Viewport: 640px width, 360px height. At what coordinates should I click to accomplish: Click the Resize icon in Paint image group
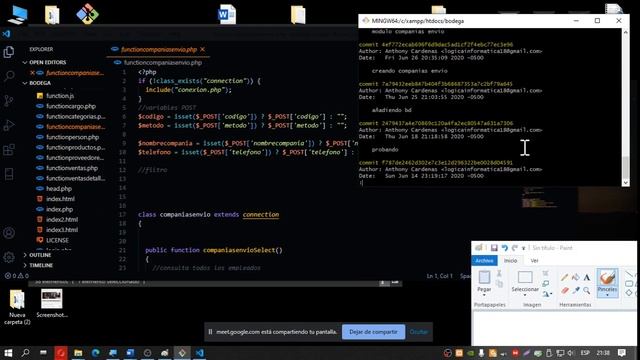pyautogui.click(x=546, y=284)
